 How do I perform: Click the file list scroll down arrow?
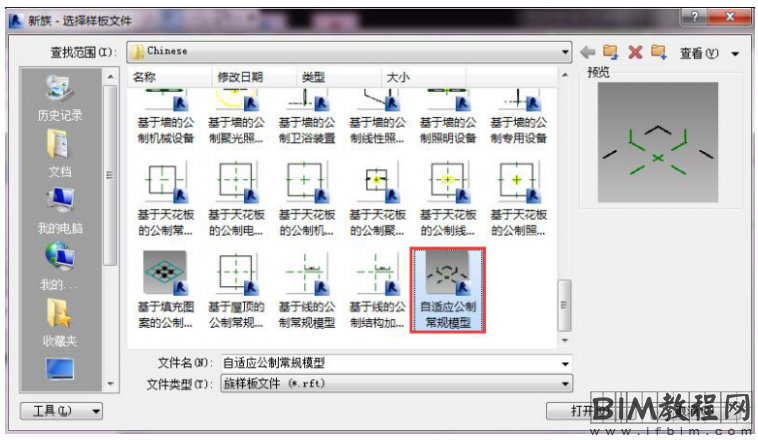point(564,340)
